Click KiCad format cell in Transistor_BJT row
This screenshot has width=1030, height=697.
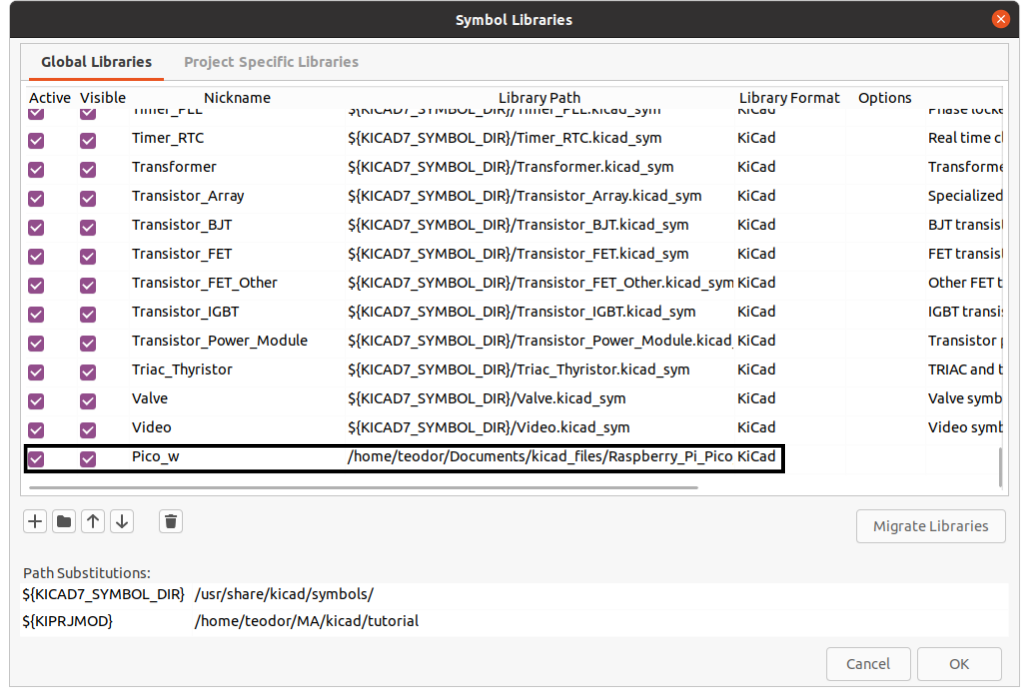coord(789,225)
